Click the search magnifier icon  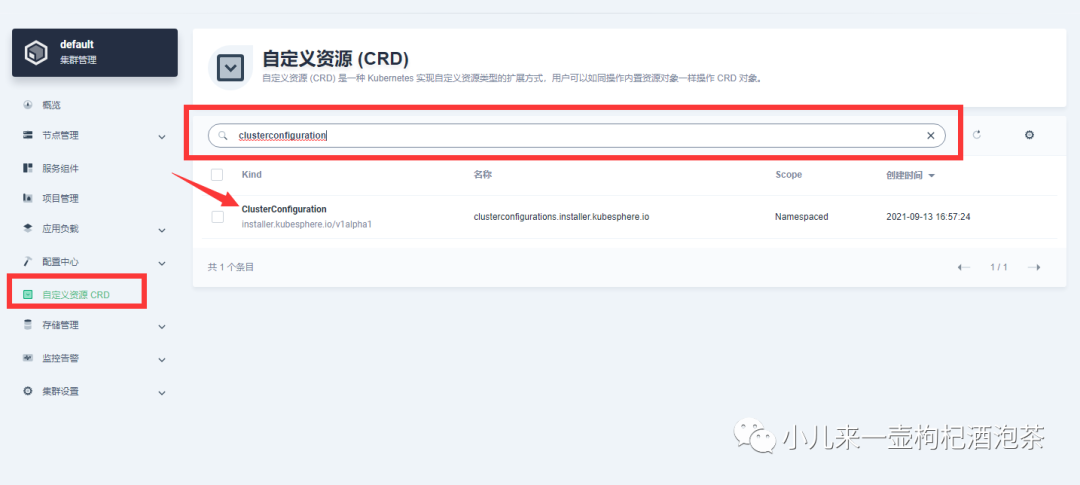[222, 136]
